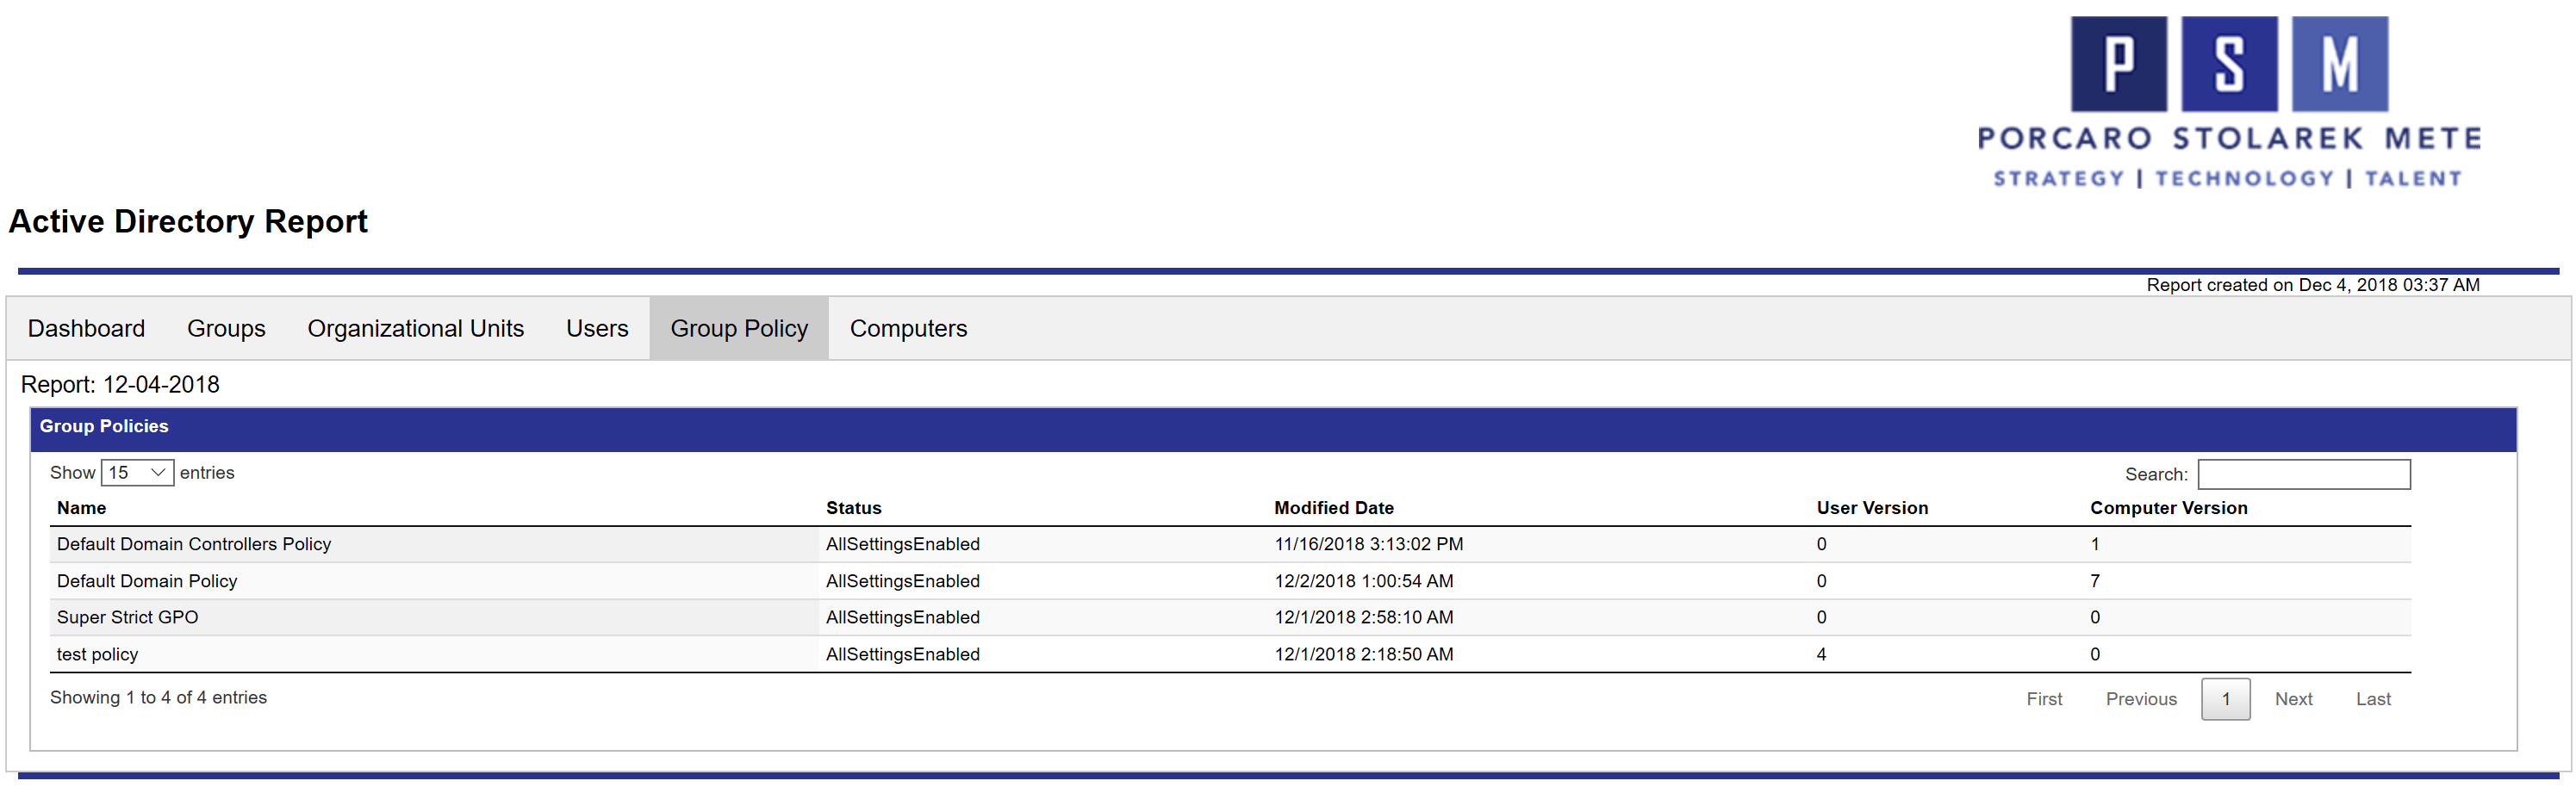Screen dimensions: 2576x787
Task: Click the Showing 1 to 4 of 4 entries text
Action: coord(158,697)
